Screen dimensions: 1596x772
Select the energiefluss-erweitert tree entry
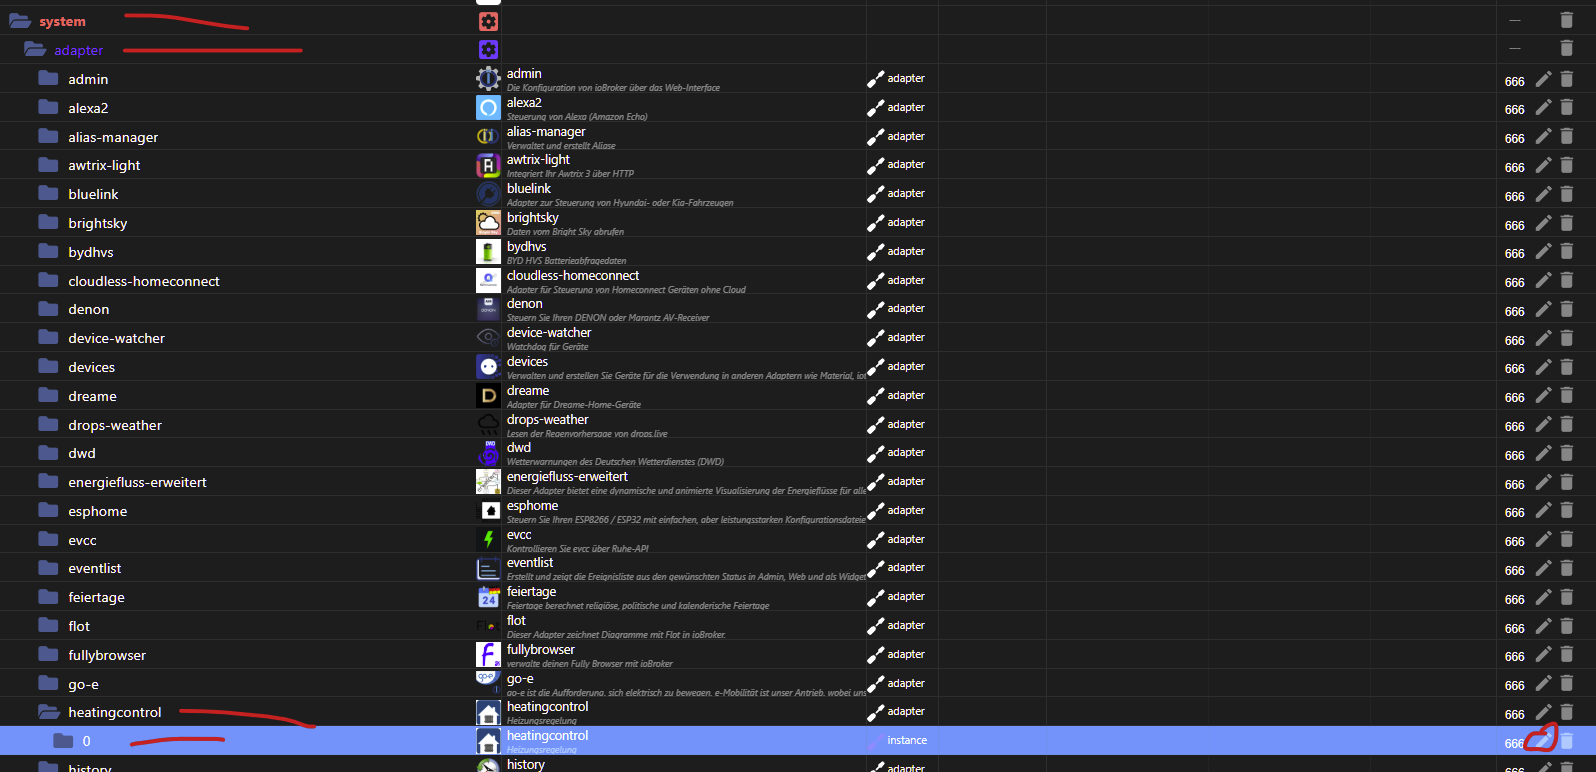click(x=137, y=482)
